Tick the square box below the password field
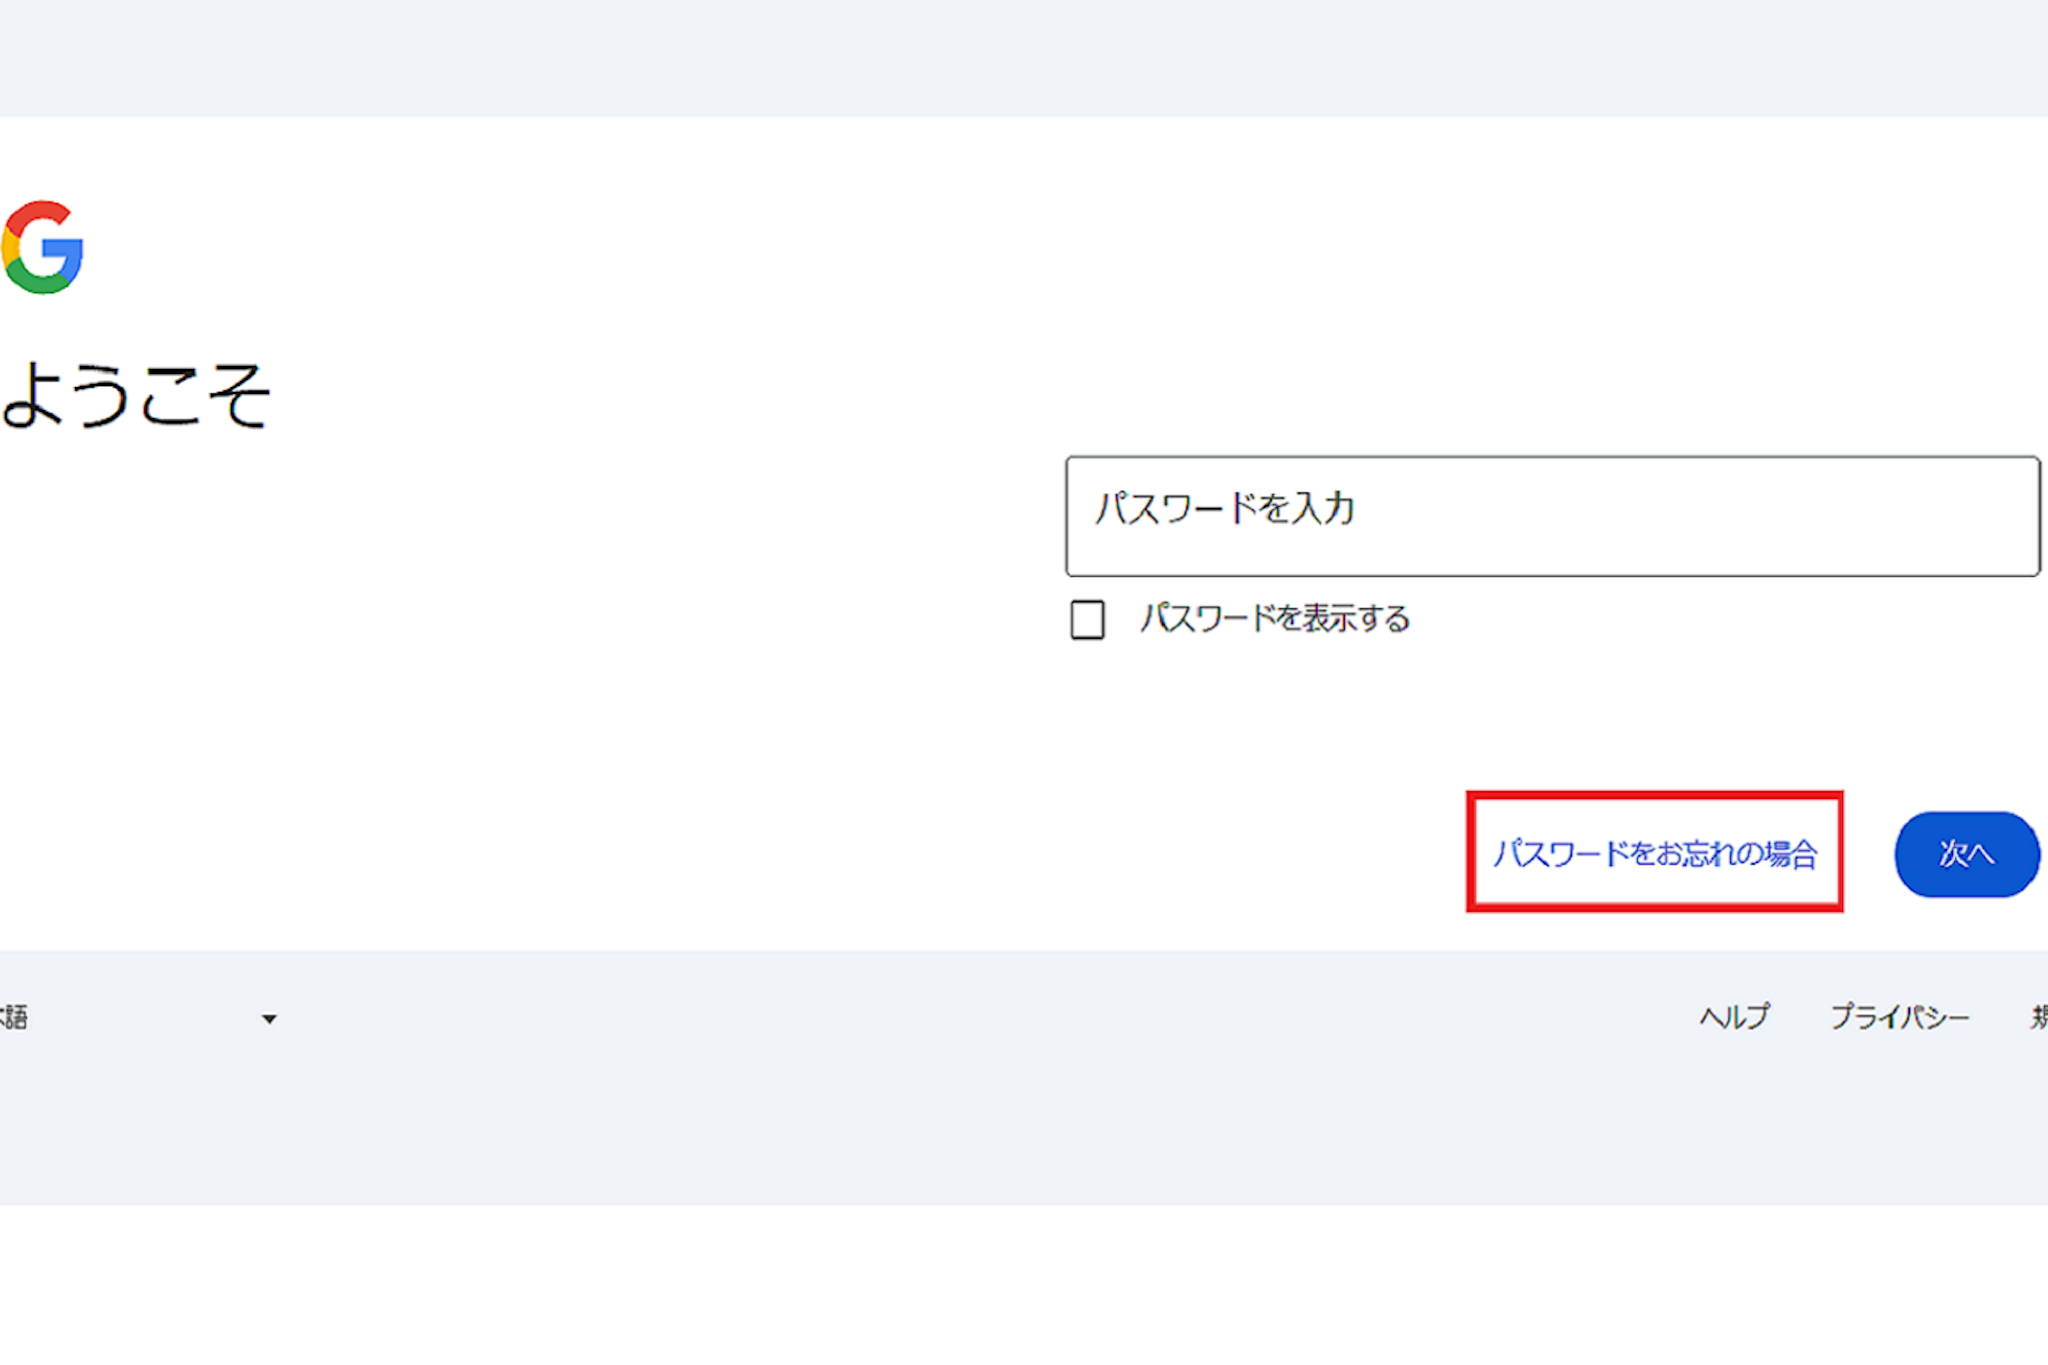The width and height of the screenshot is (2048, 1365). pos(1087,620)
